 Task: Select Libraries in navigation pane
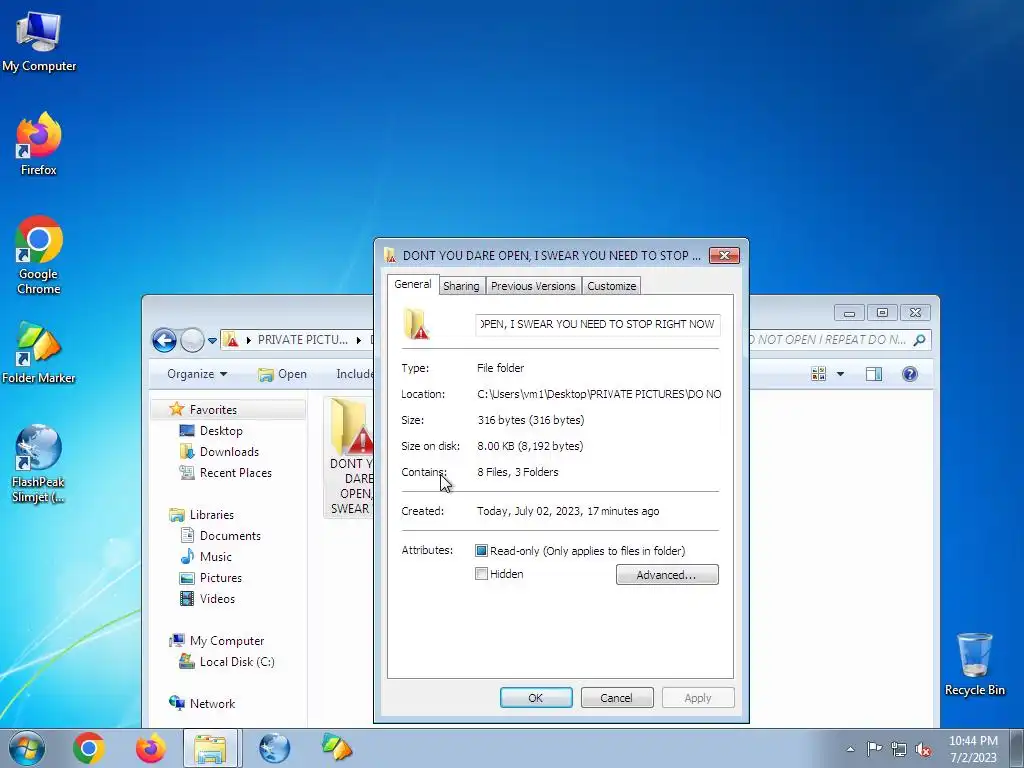[x=212, y=515]
